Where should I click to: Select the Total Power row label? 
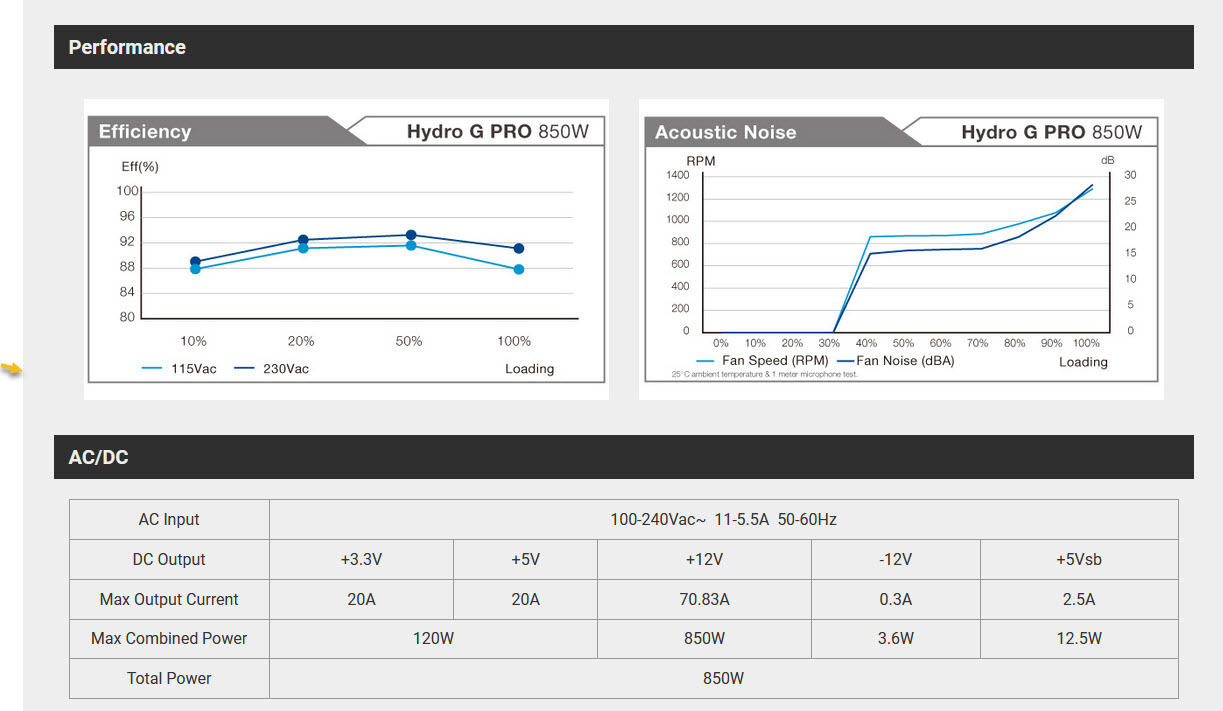pyautogui.click(x=169, y=678)
